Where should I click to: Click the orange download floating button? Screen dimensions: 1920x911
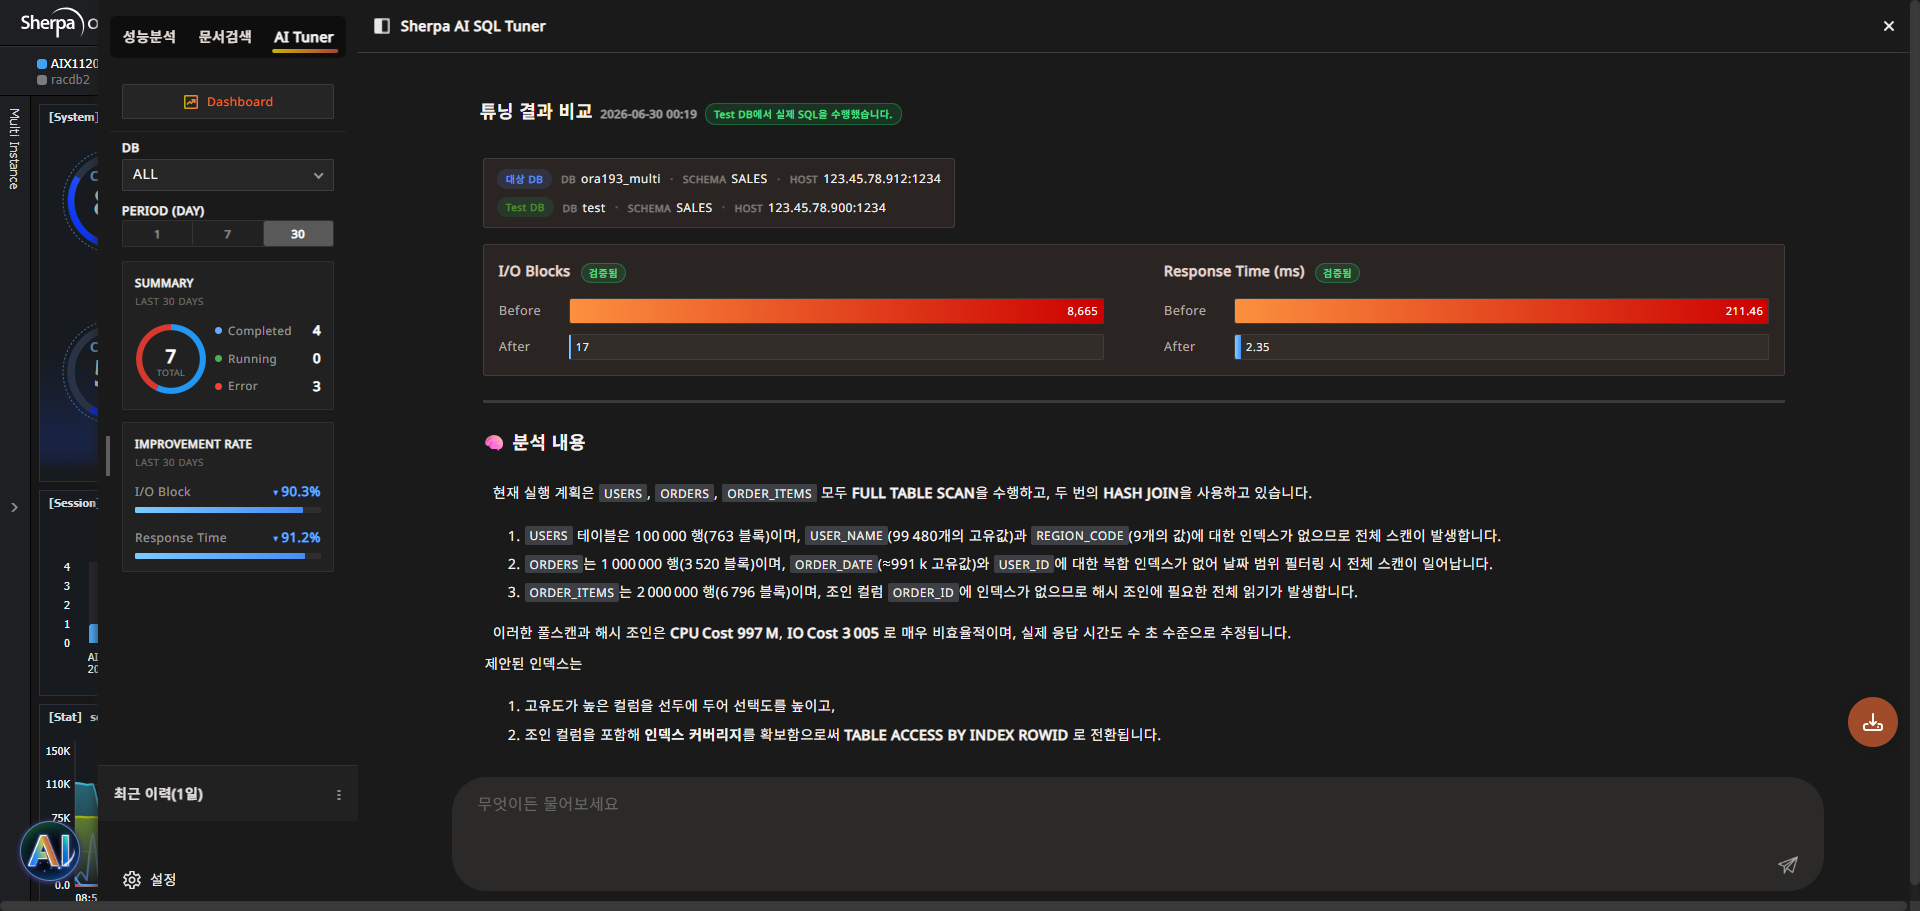coord(1873,722)
